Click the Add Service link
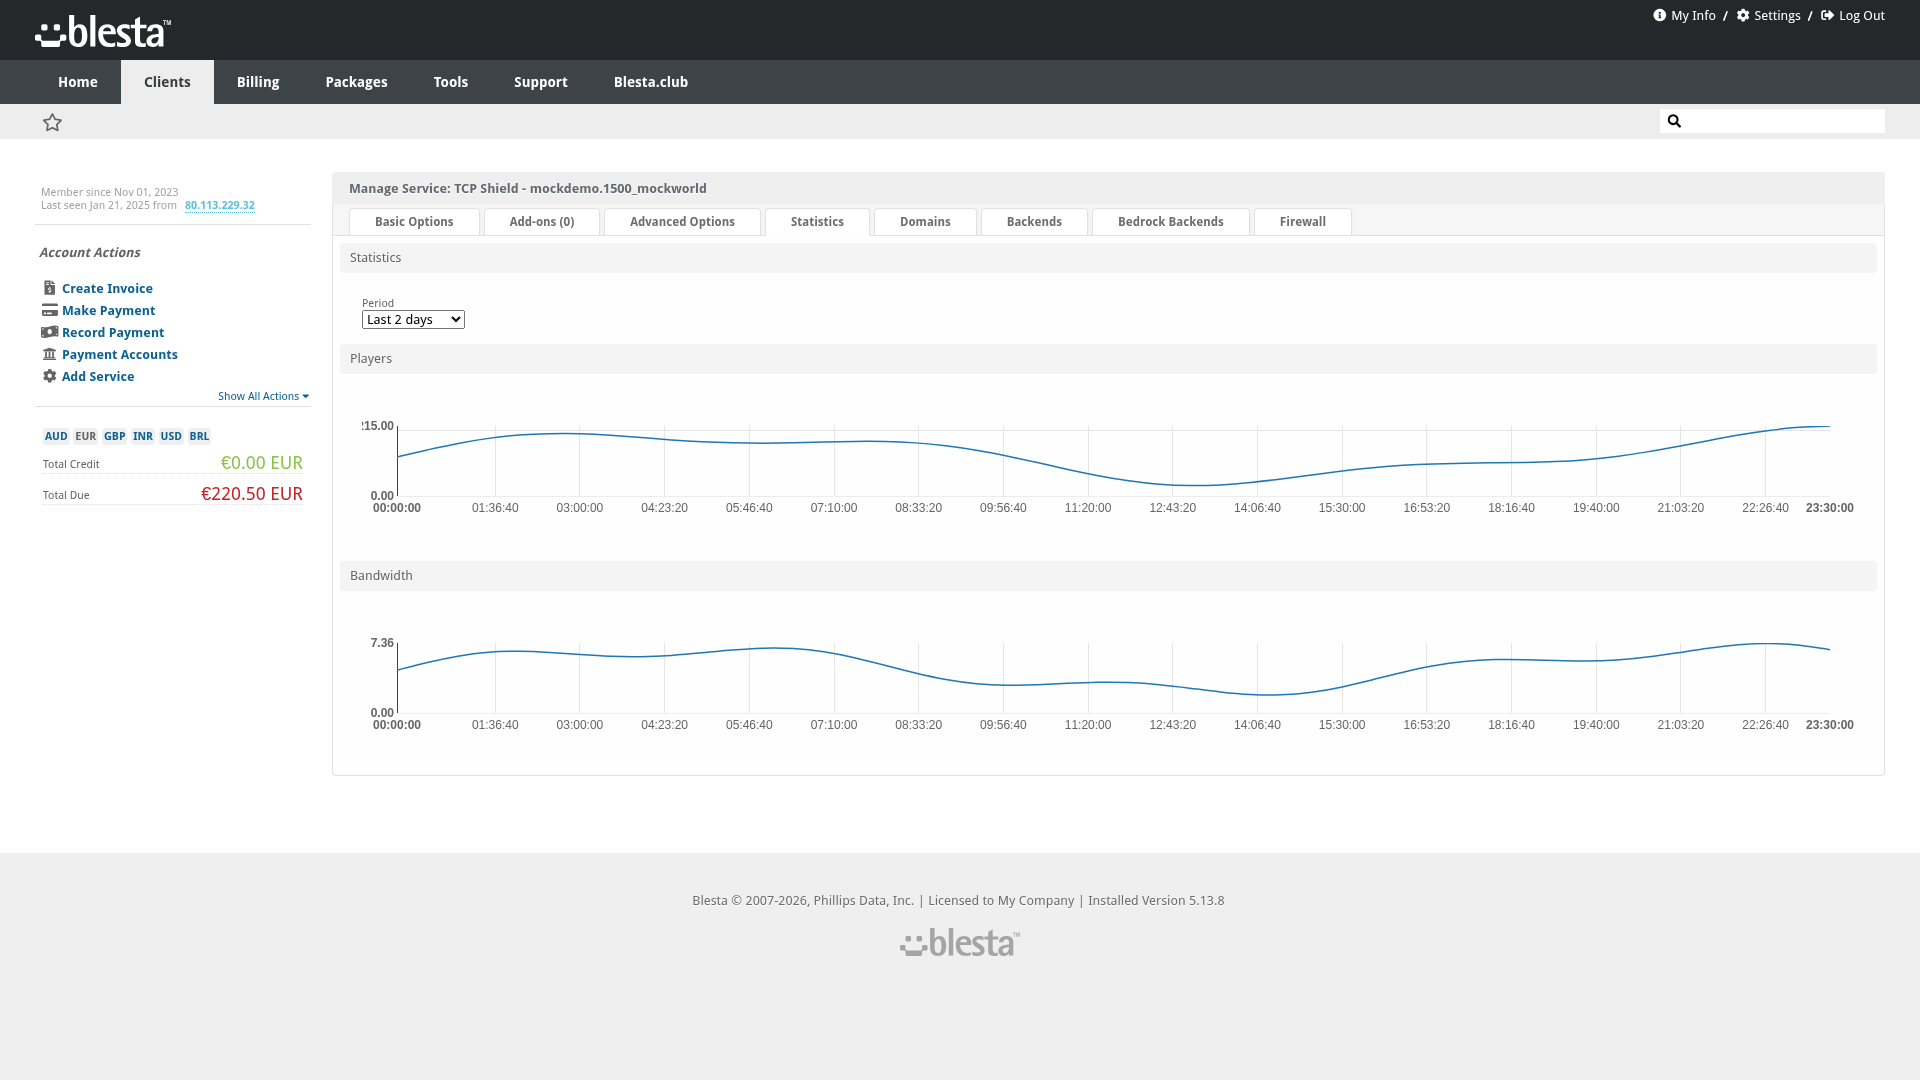 click(98, 376)
